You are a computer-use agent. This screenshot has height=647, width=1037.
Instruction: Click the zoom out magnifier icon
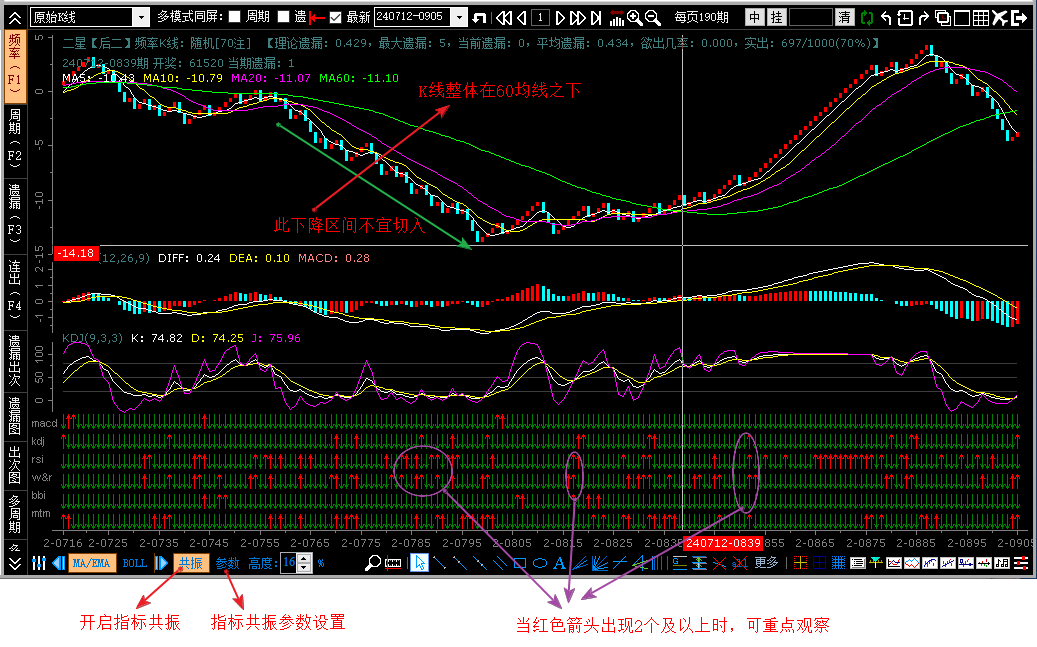[652, 18]
